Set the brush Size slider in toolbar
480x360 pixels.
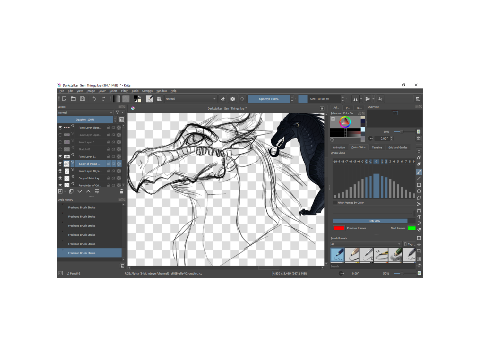[320, 99]
